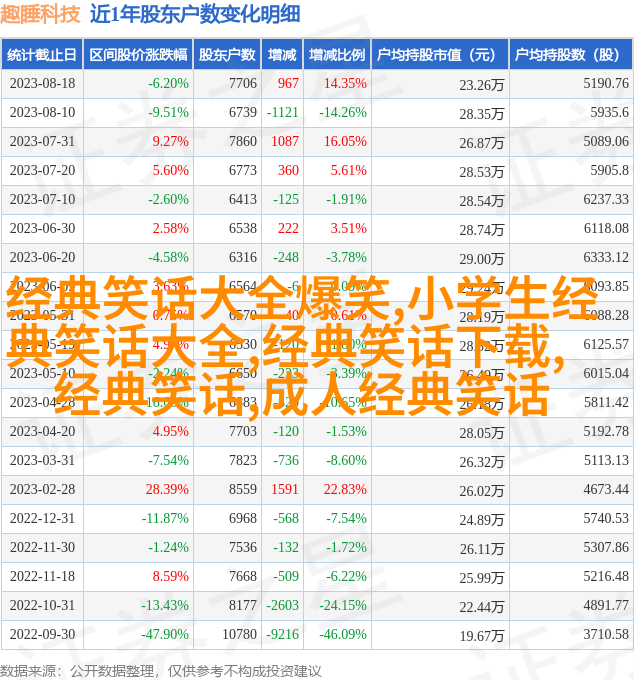Select the 2022-09-30 date cell
This screenshot has height=680, width=634.
click(42, 634)
